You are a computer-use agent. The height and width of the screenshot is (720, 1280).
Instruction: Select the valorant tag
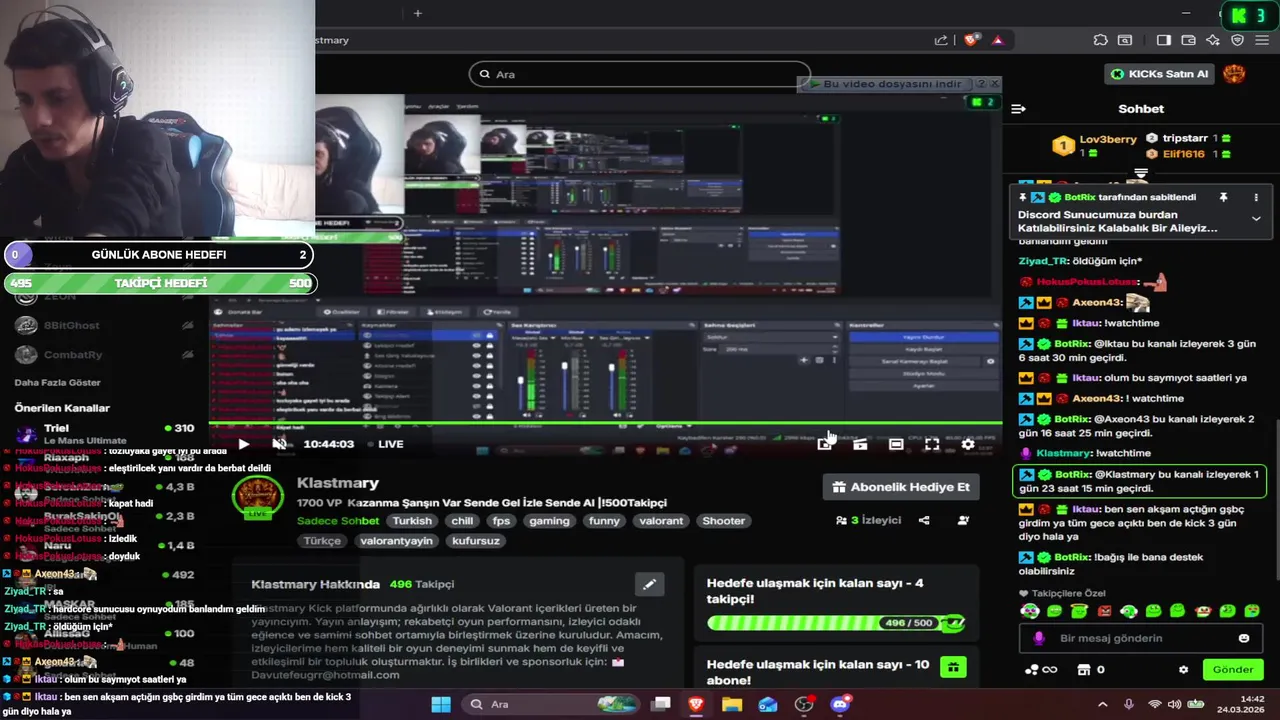(x=661, y=521)
